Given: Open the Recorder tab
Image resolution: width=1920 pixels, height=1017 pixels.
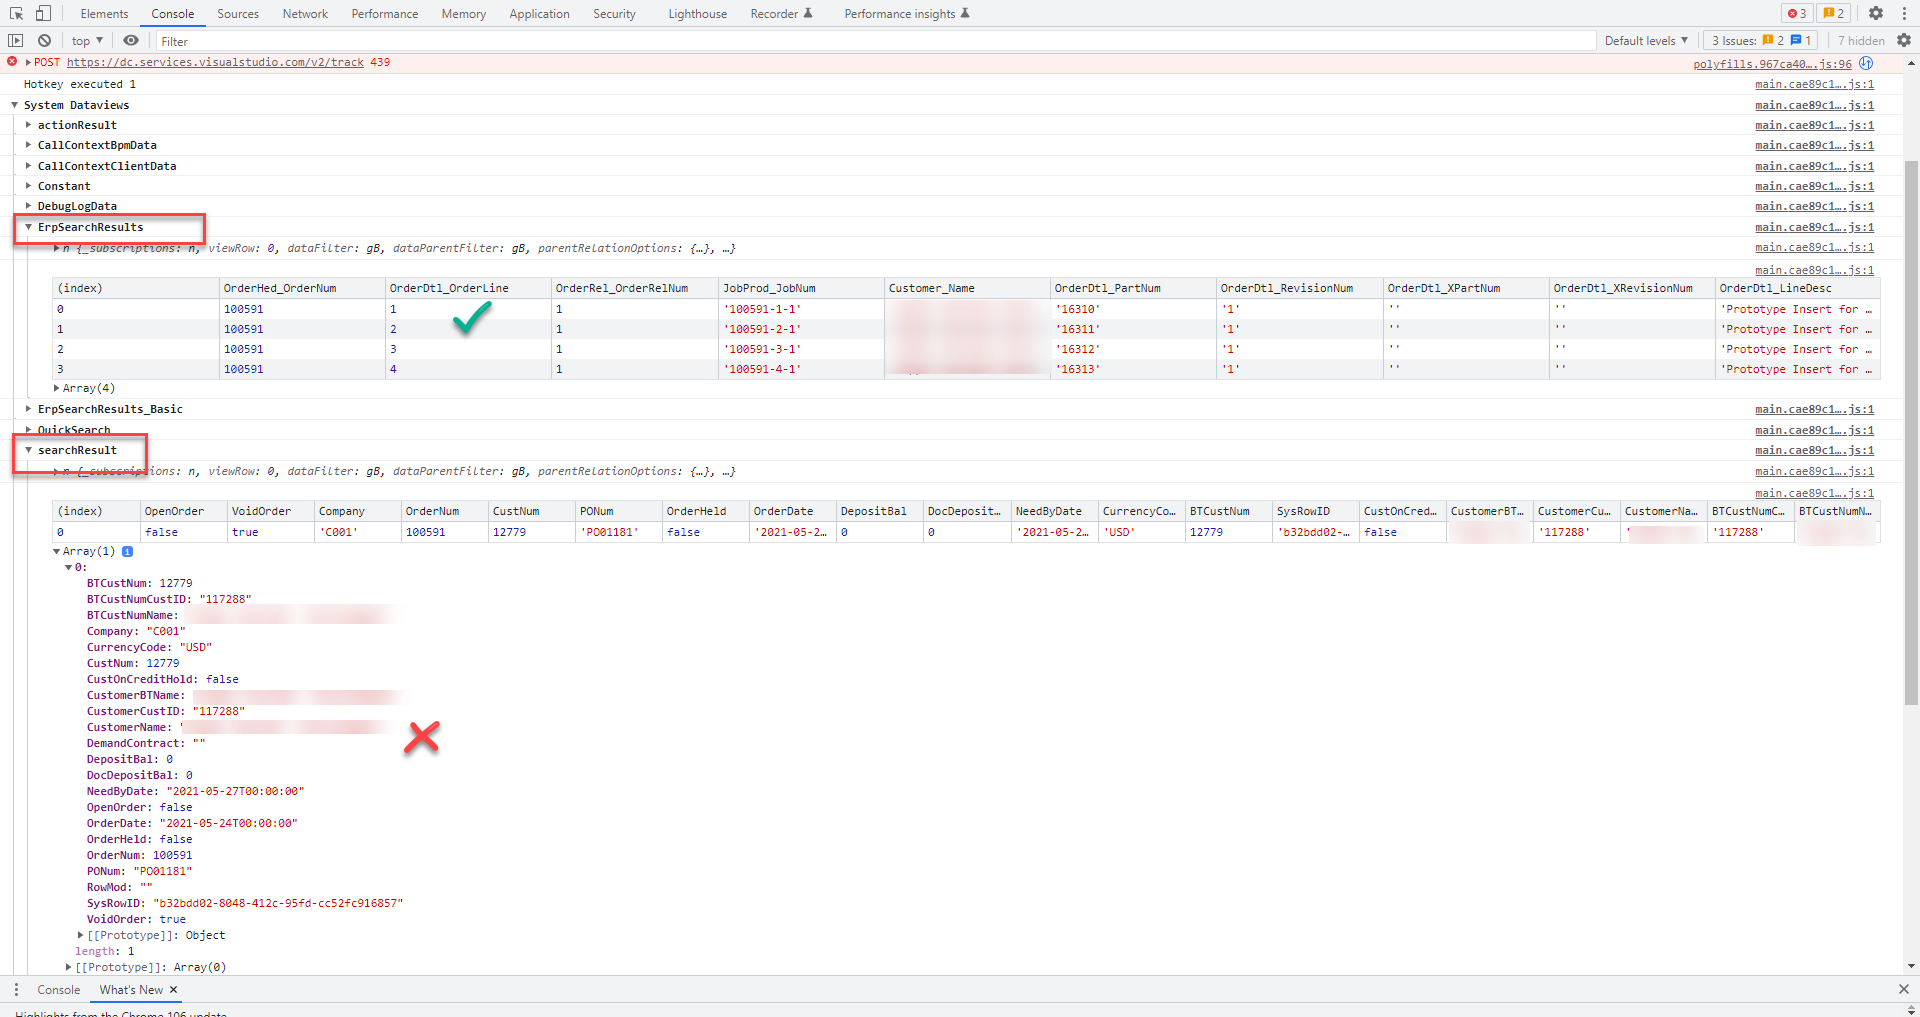Looking at the screenshot, I should (x=781, y=14).
